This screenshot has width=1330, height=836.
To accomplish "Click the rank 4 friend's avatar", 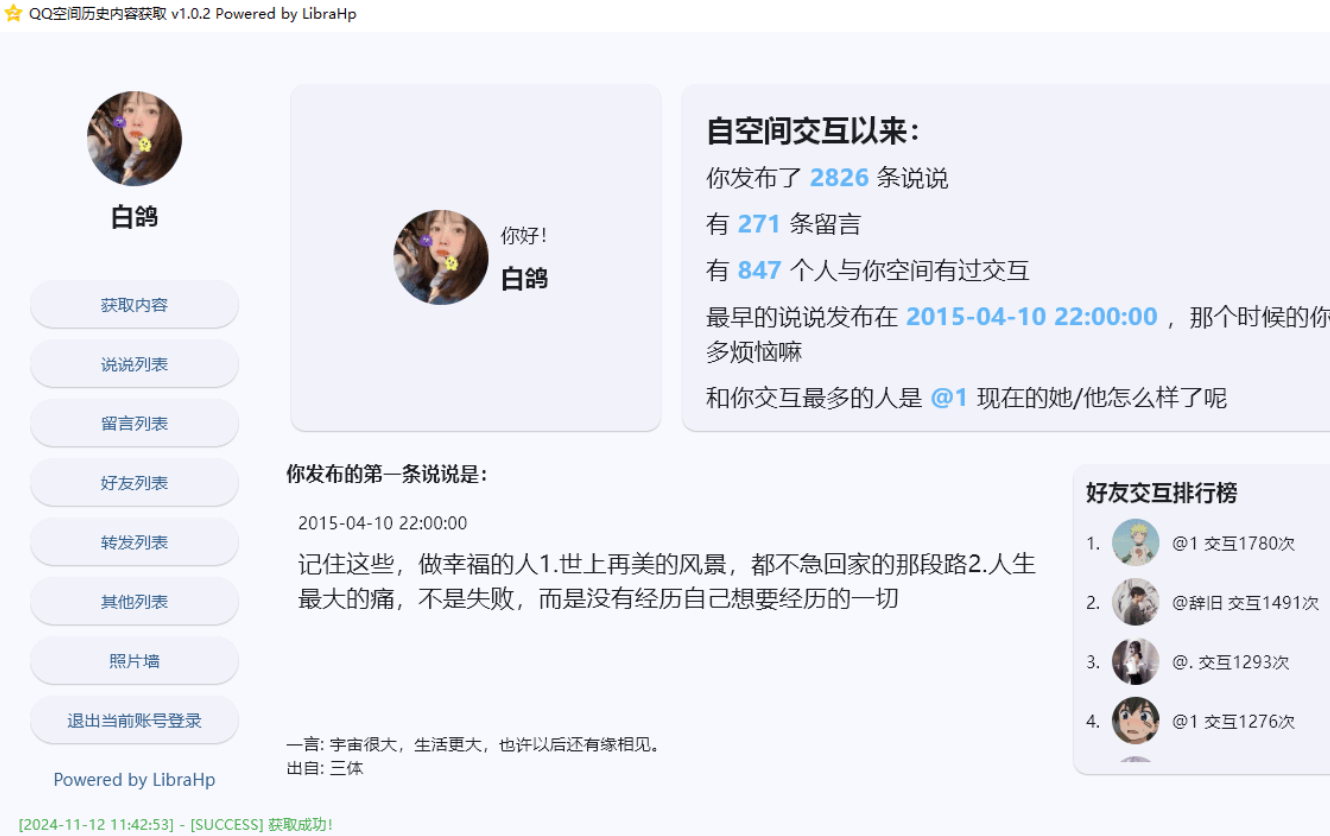I will tap(1135, 720).
